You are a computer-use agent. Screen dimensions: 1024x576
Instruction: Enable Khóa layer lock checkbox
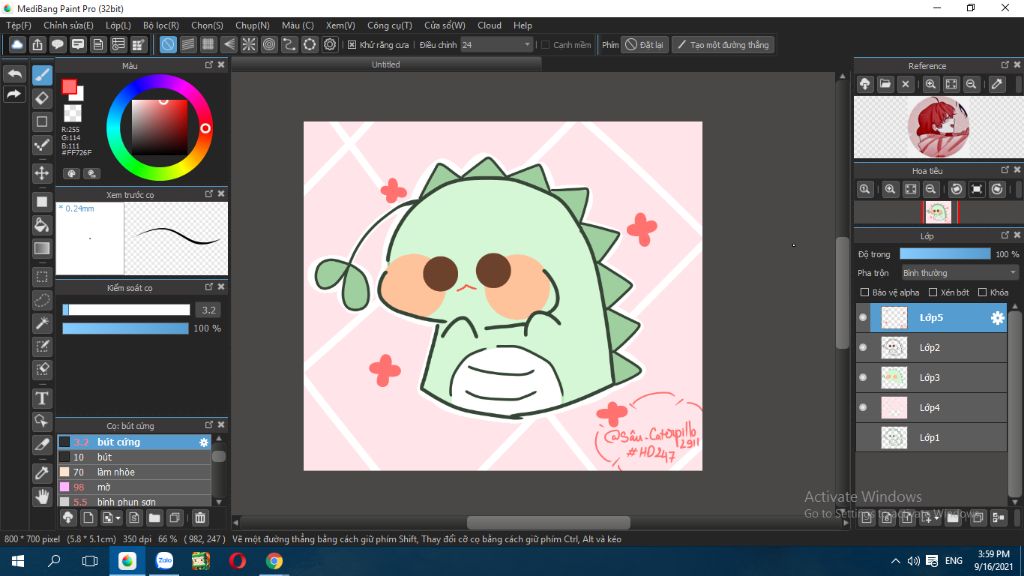point(982,293)
